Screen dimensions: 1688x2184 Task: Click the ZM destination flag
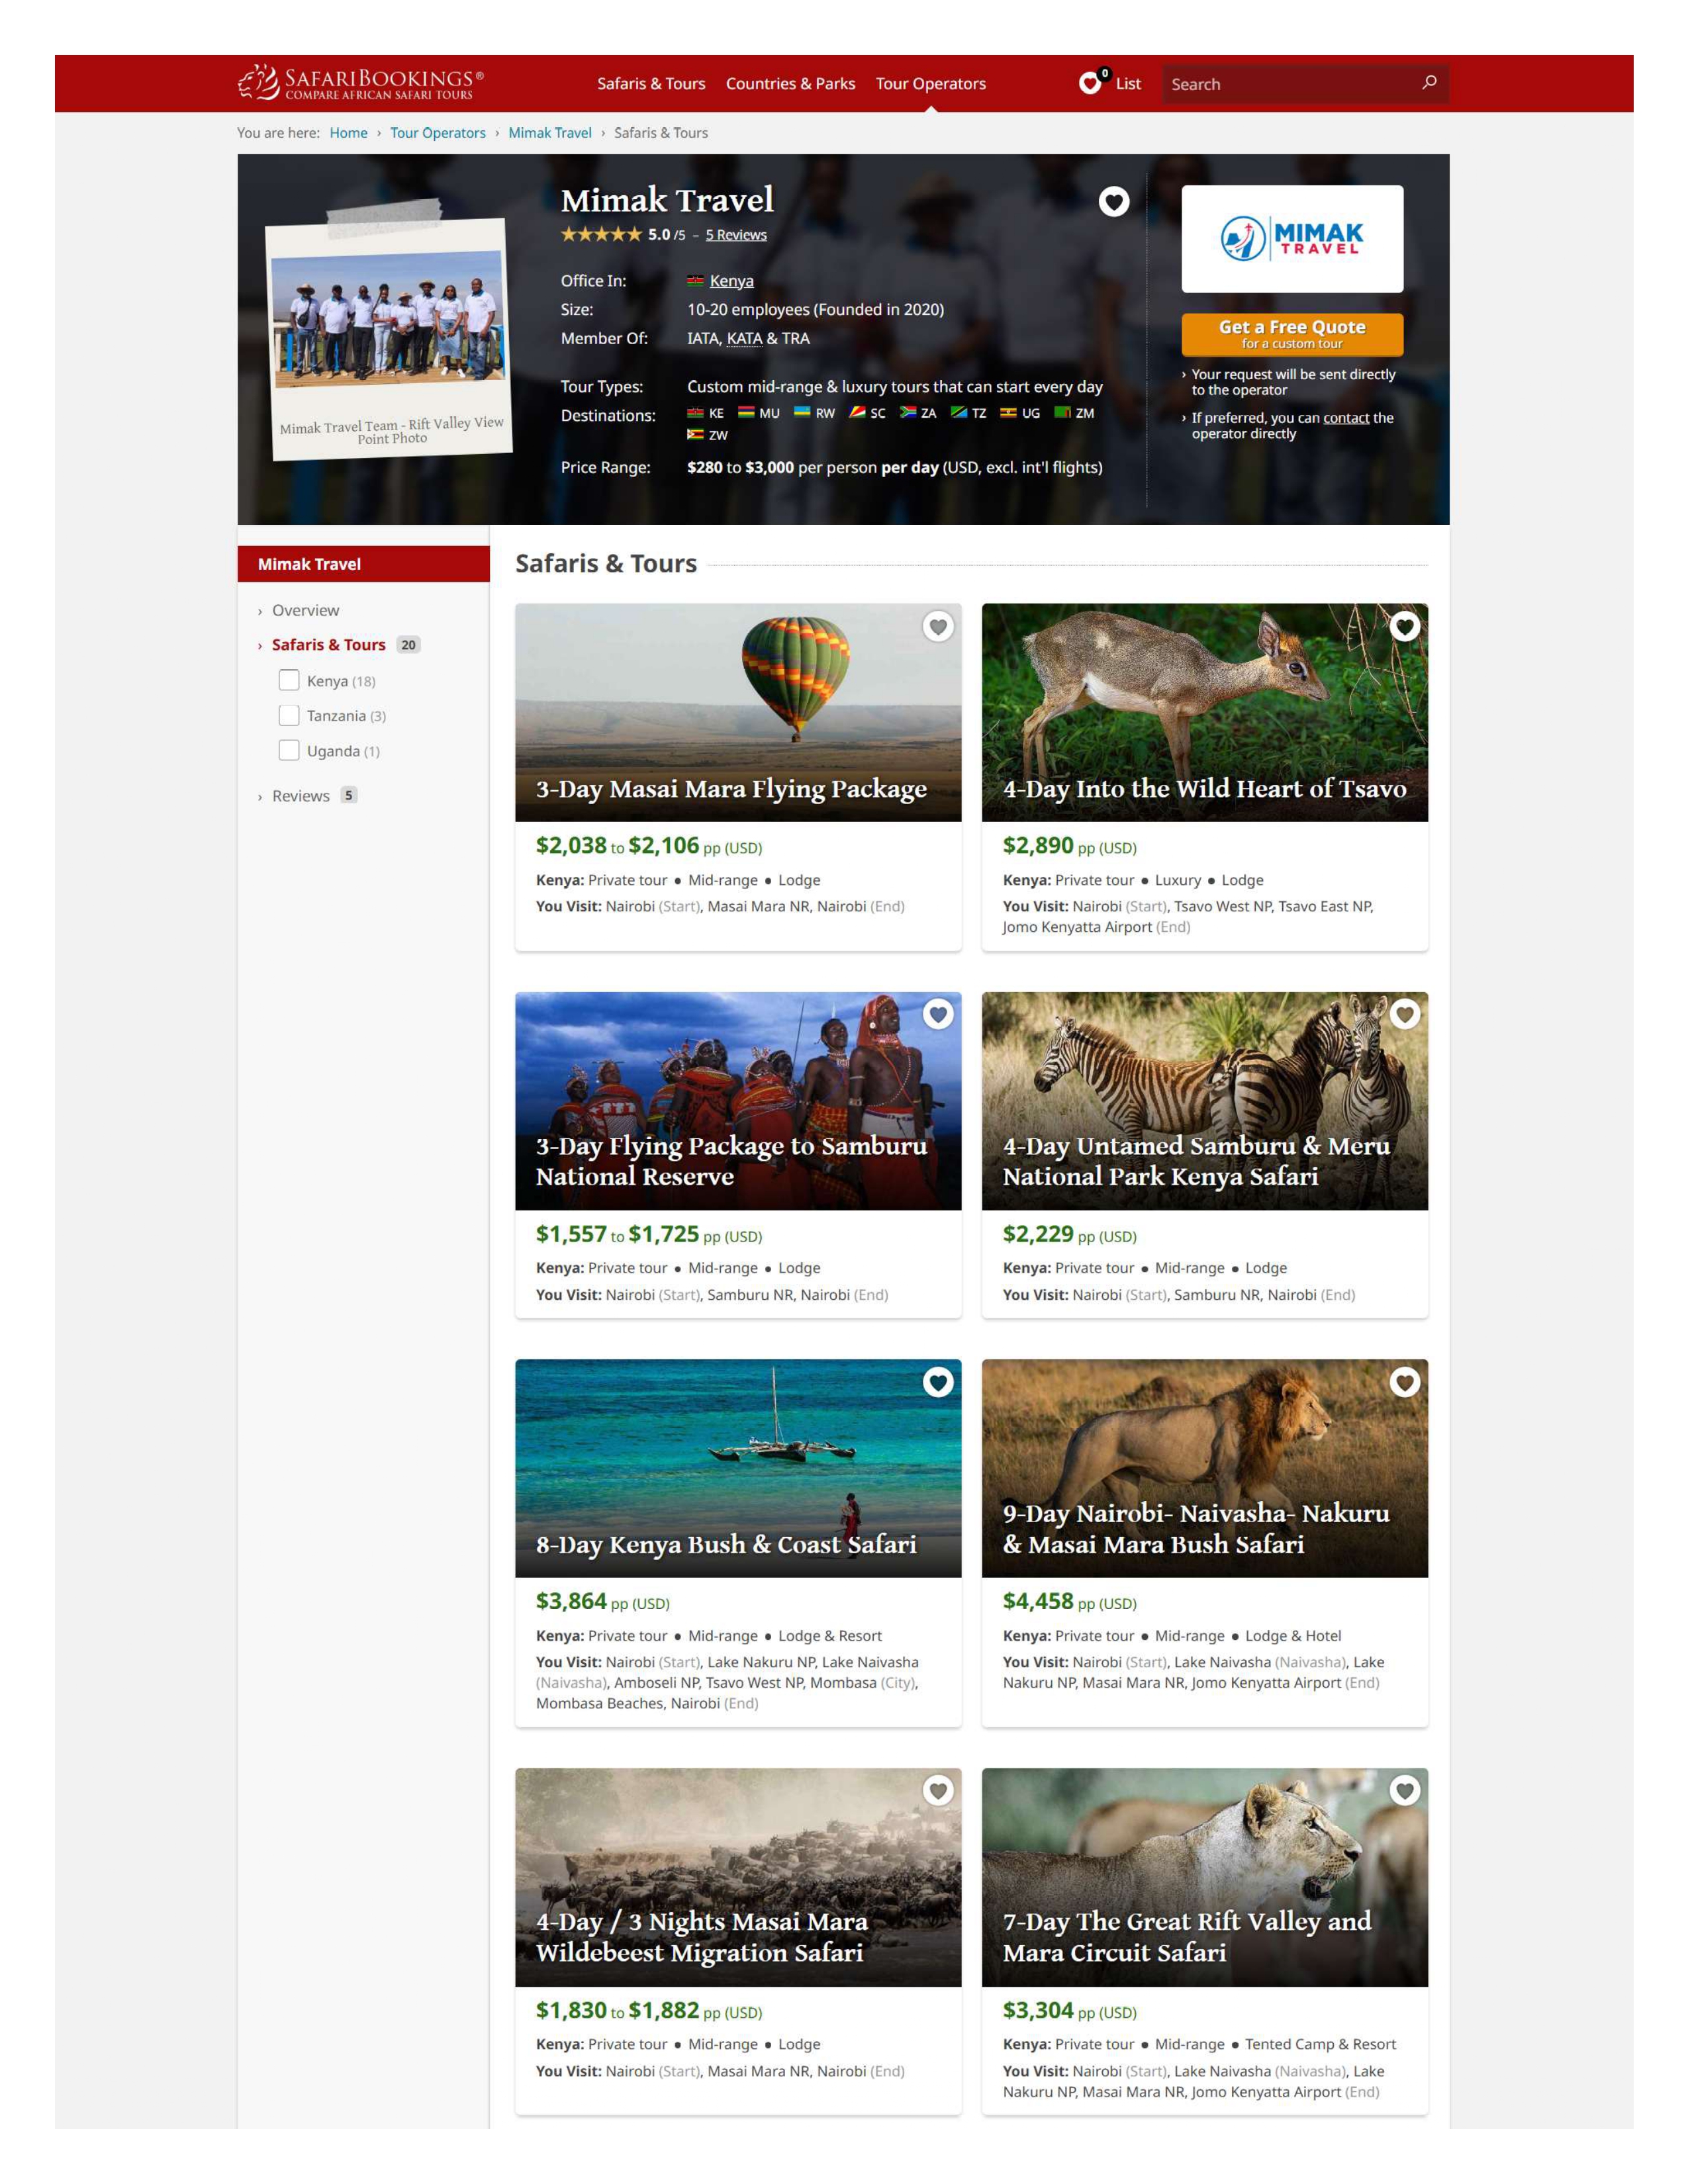pyautogui.click(x=1063, y=412)
